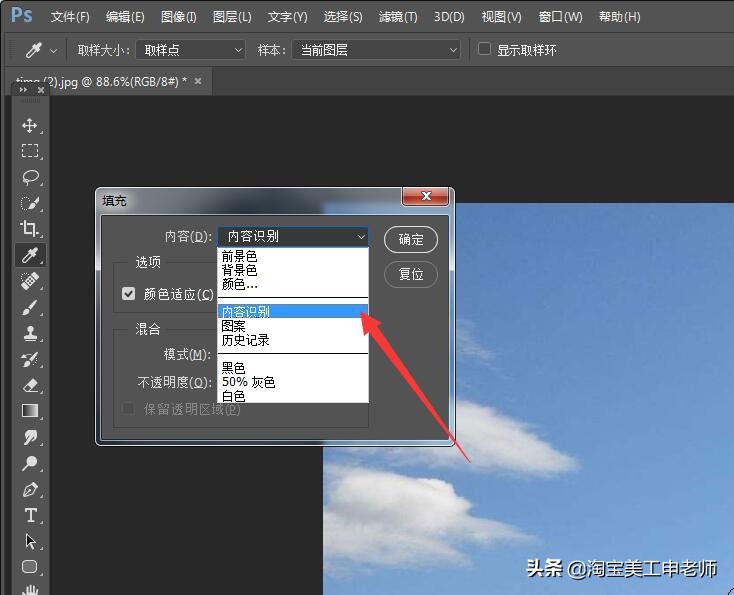Select the Quick Selection tool
Viewport: 734px width, 595px height.
coord(30,203)
